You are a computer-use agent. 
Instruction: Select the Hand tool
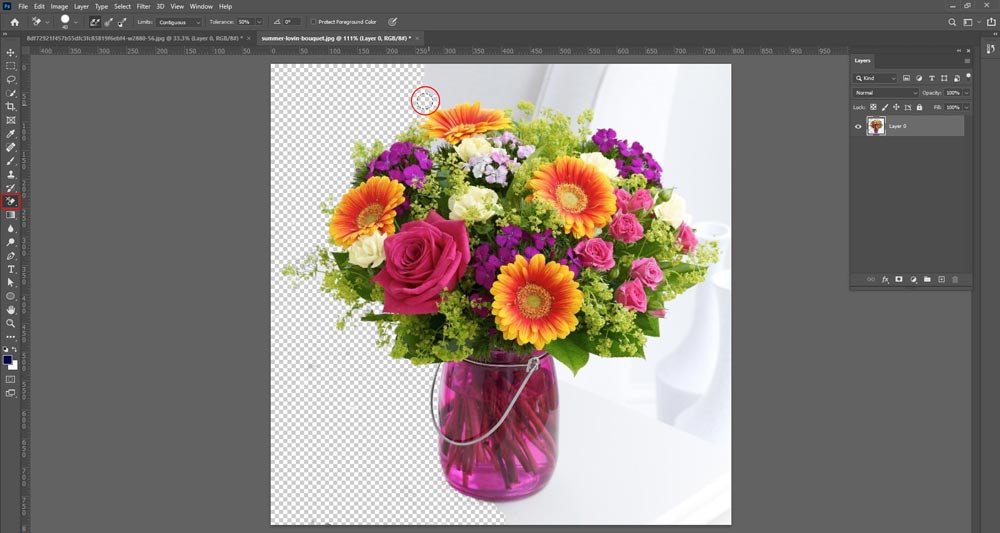coord(11,310)
